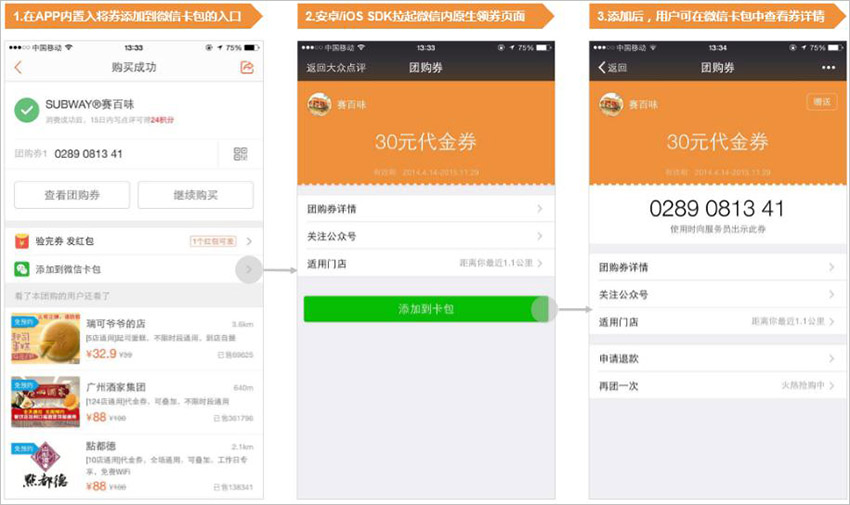
Task: Tap the back arrow on purchase success screen
Action: coord(18,67)
